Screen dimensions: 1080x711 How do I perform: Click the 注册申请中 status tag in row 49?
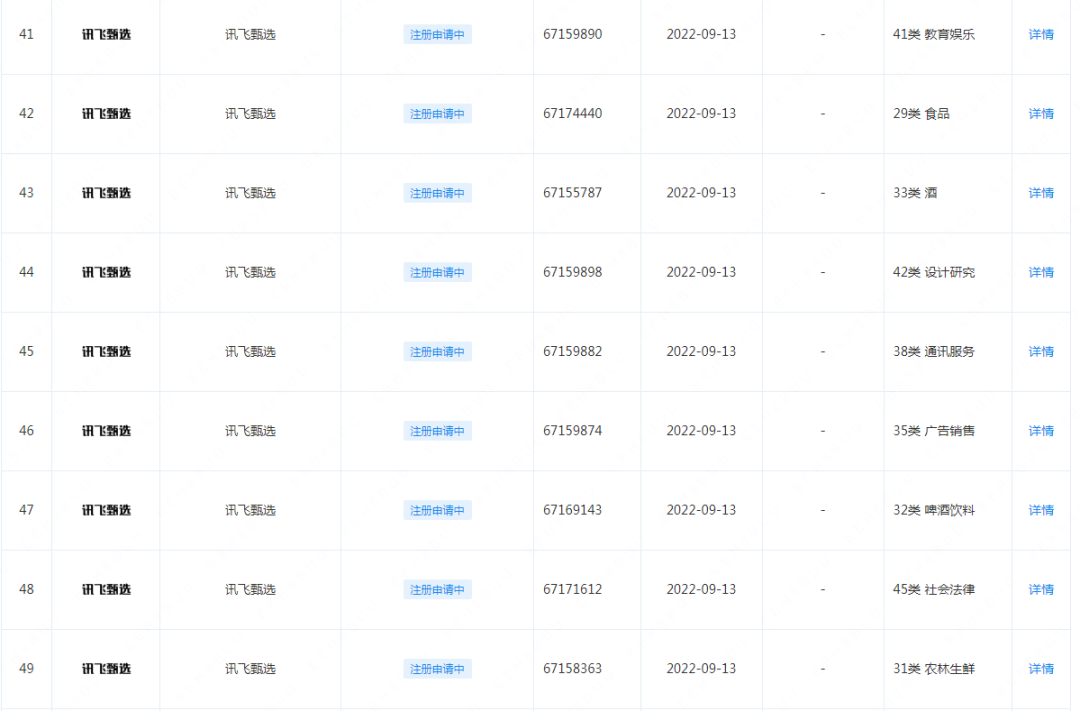(x=437, y=668)
